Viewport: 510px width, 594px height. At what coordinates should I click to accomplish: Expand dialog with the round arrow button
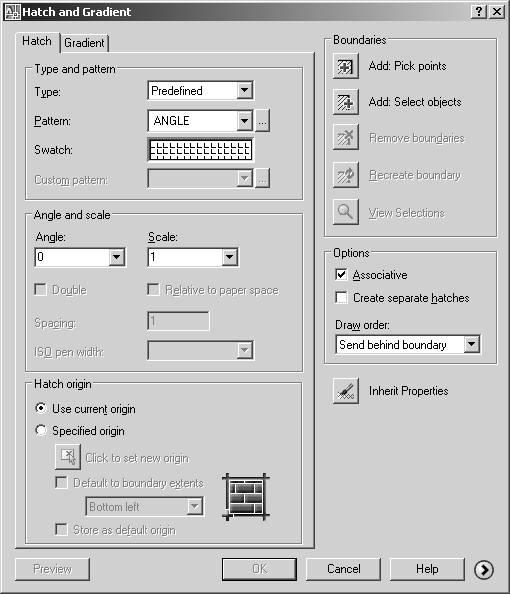[x=484, y=569]
